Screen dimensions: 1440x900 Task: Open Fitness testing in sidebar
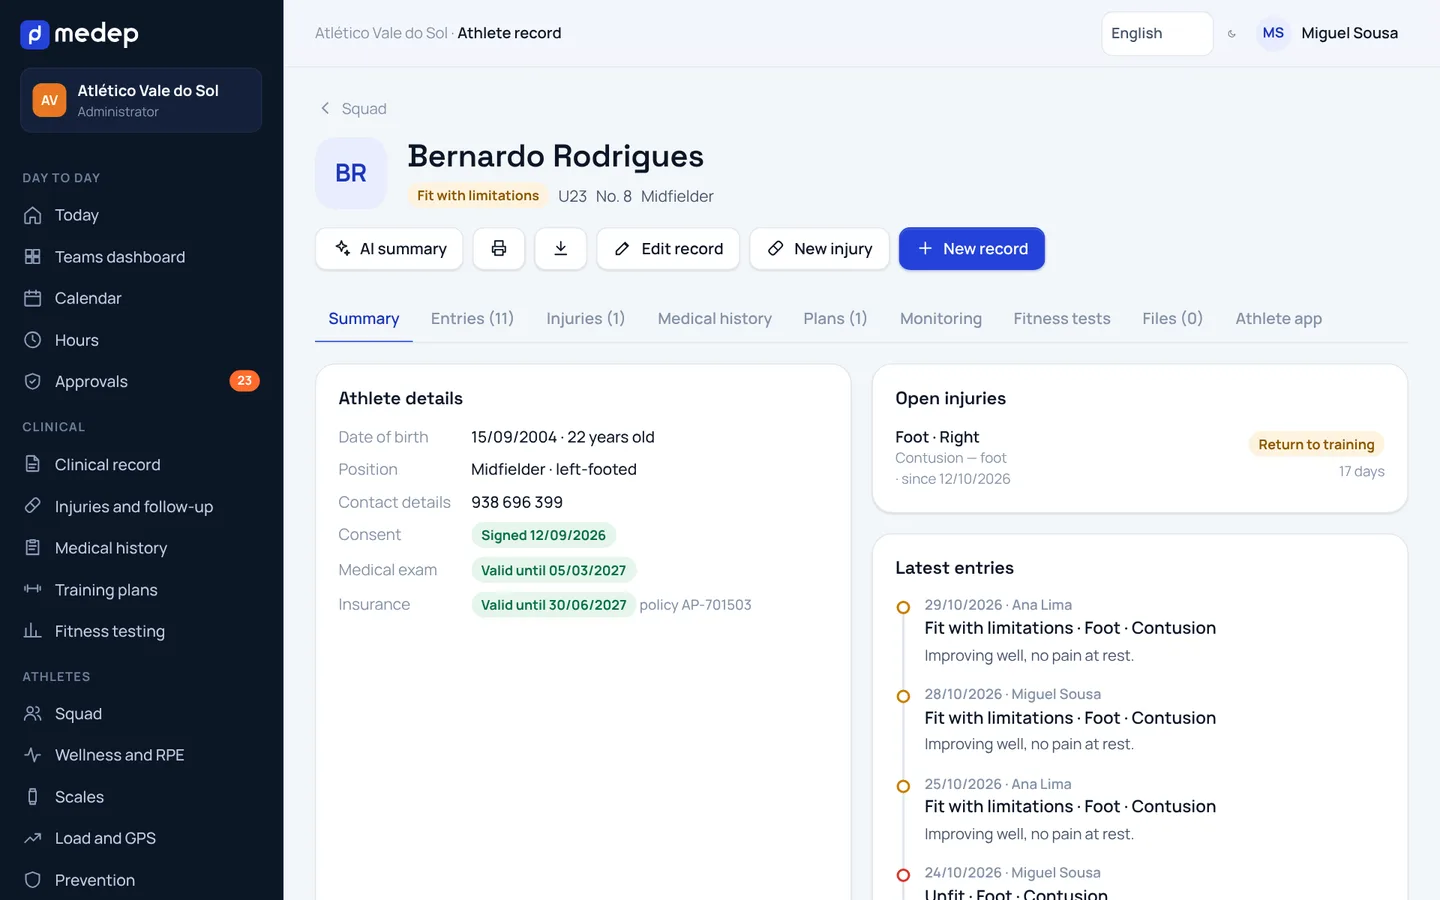pos(141,631)
